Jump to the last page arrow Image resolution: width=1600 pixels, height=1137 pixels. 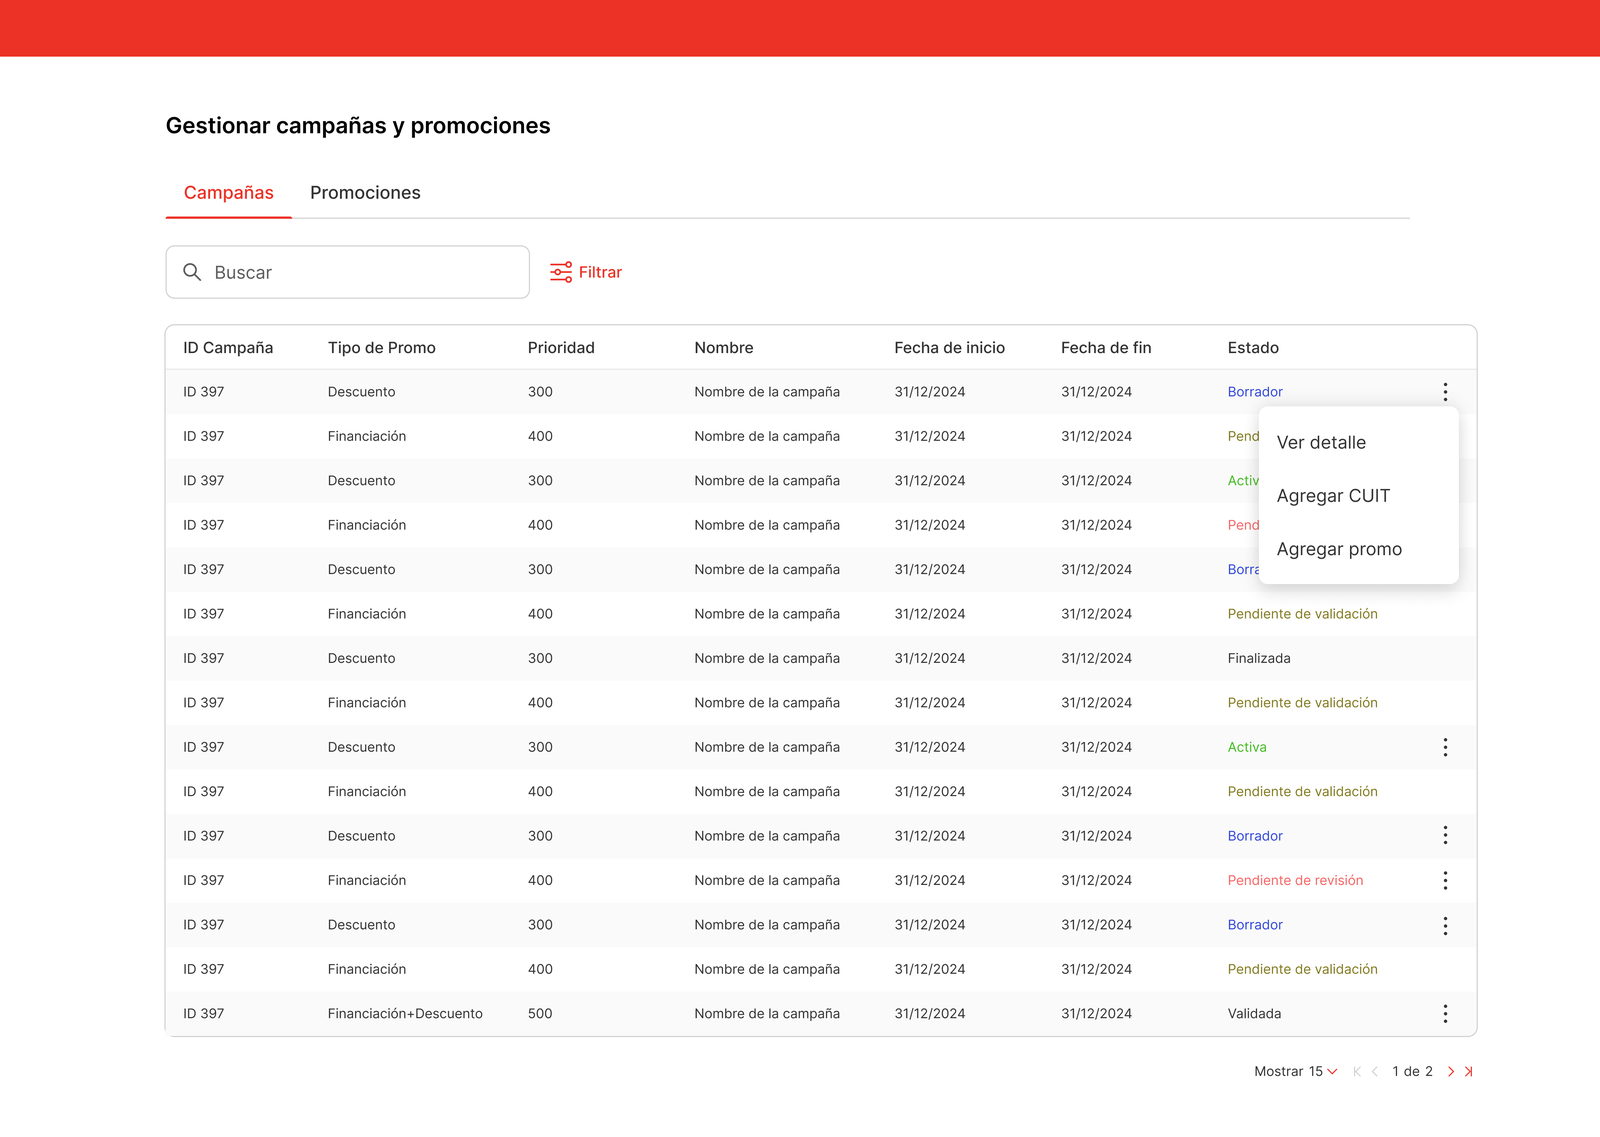point(1469,1071)
